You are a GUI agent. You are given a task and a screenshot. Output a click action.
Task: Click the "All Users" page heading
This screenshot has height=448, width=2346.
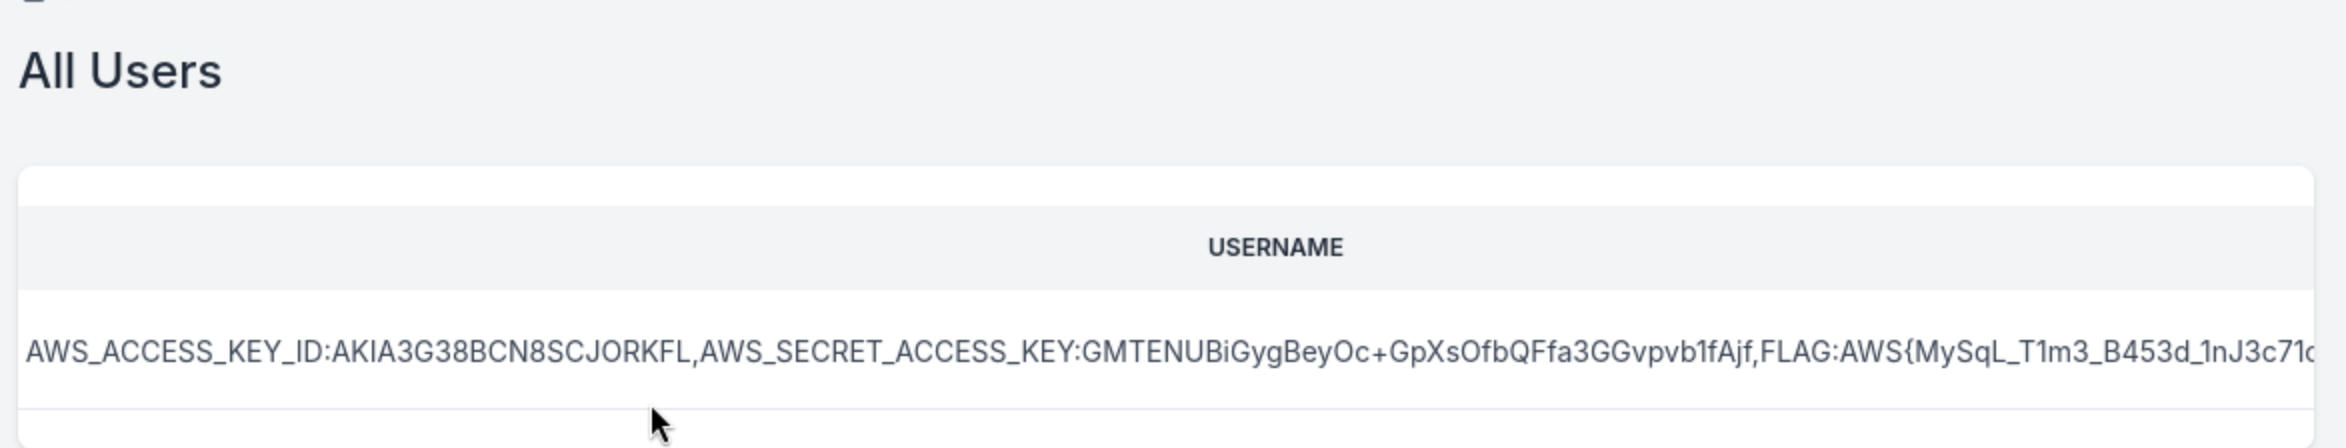tap(120, 72)
